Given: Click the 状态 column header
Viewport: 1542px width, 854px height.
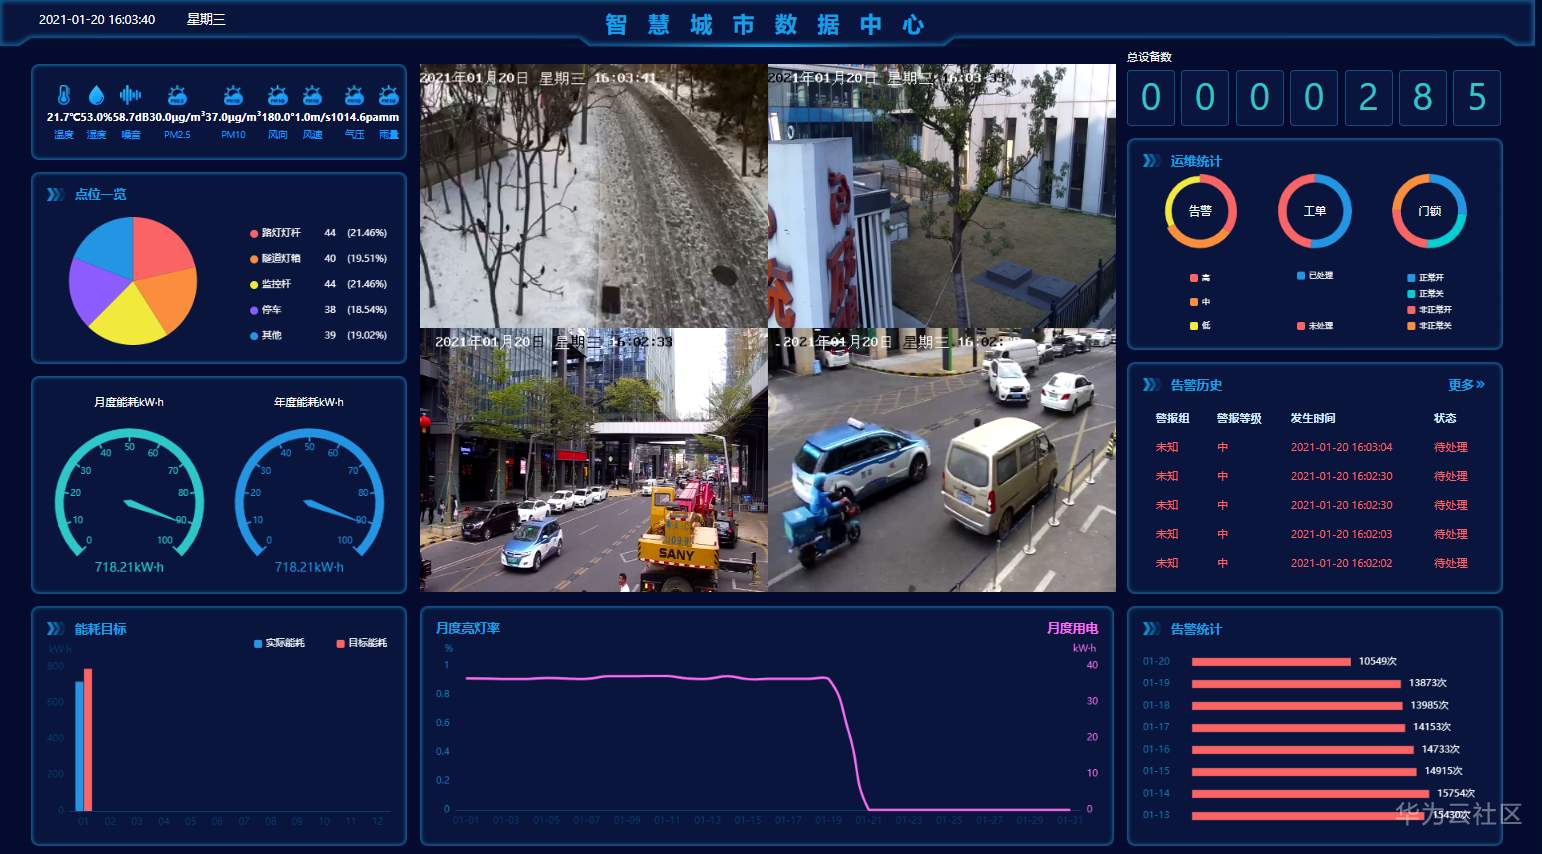Looking at the screenshot, I should click(1445, 418).
